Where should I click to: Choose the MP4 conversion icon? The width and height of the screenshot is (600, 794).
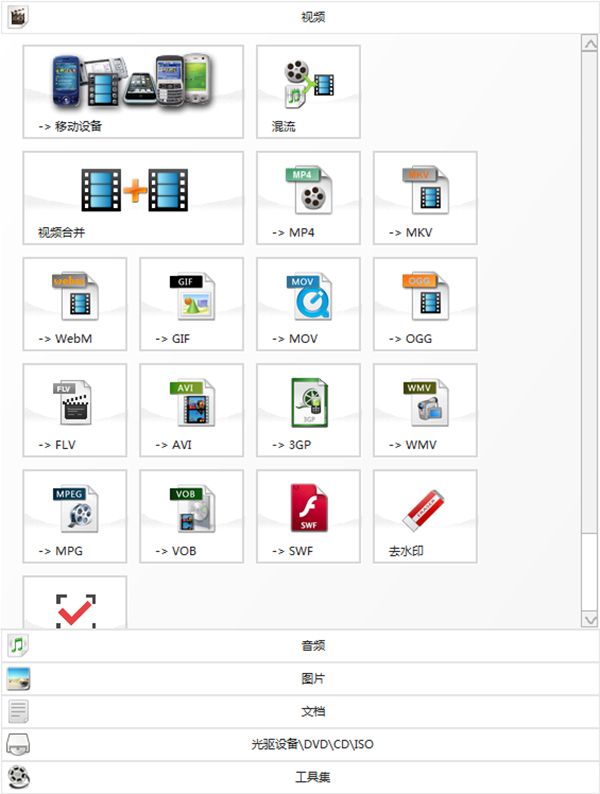(x=308, y=197)
